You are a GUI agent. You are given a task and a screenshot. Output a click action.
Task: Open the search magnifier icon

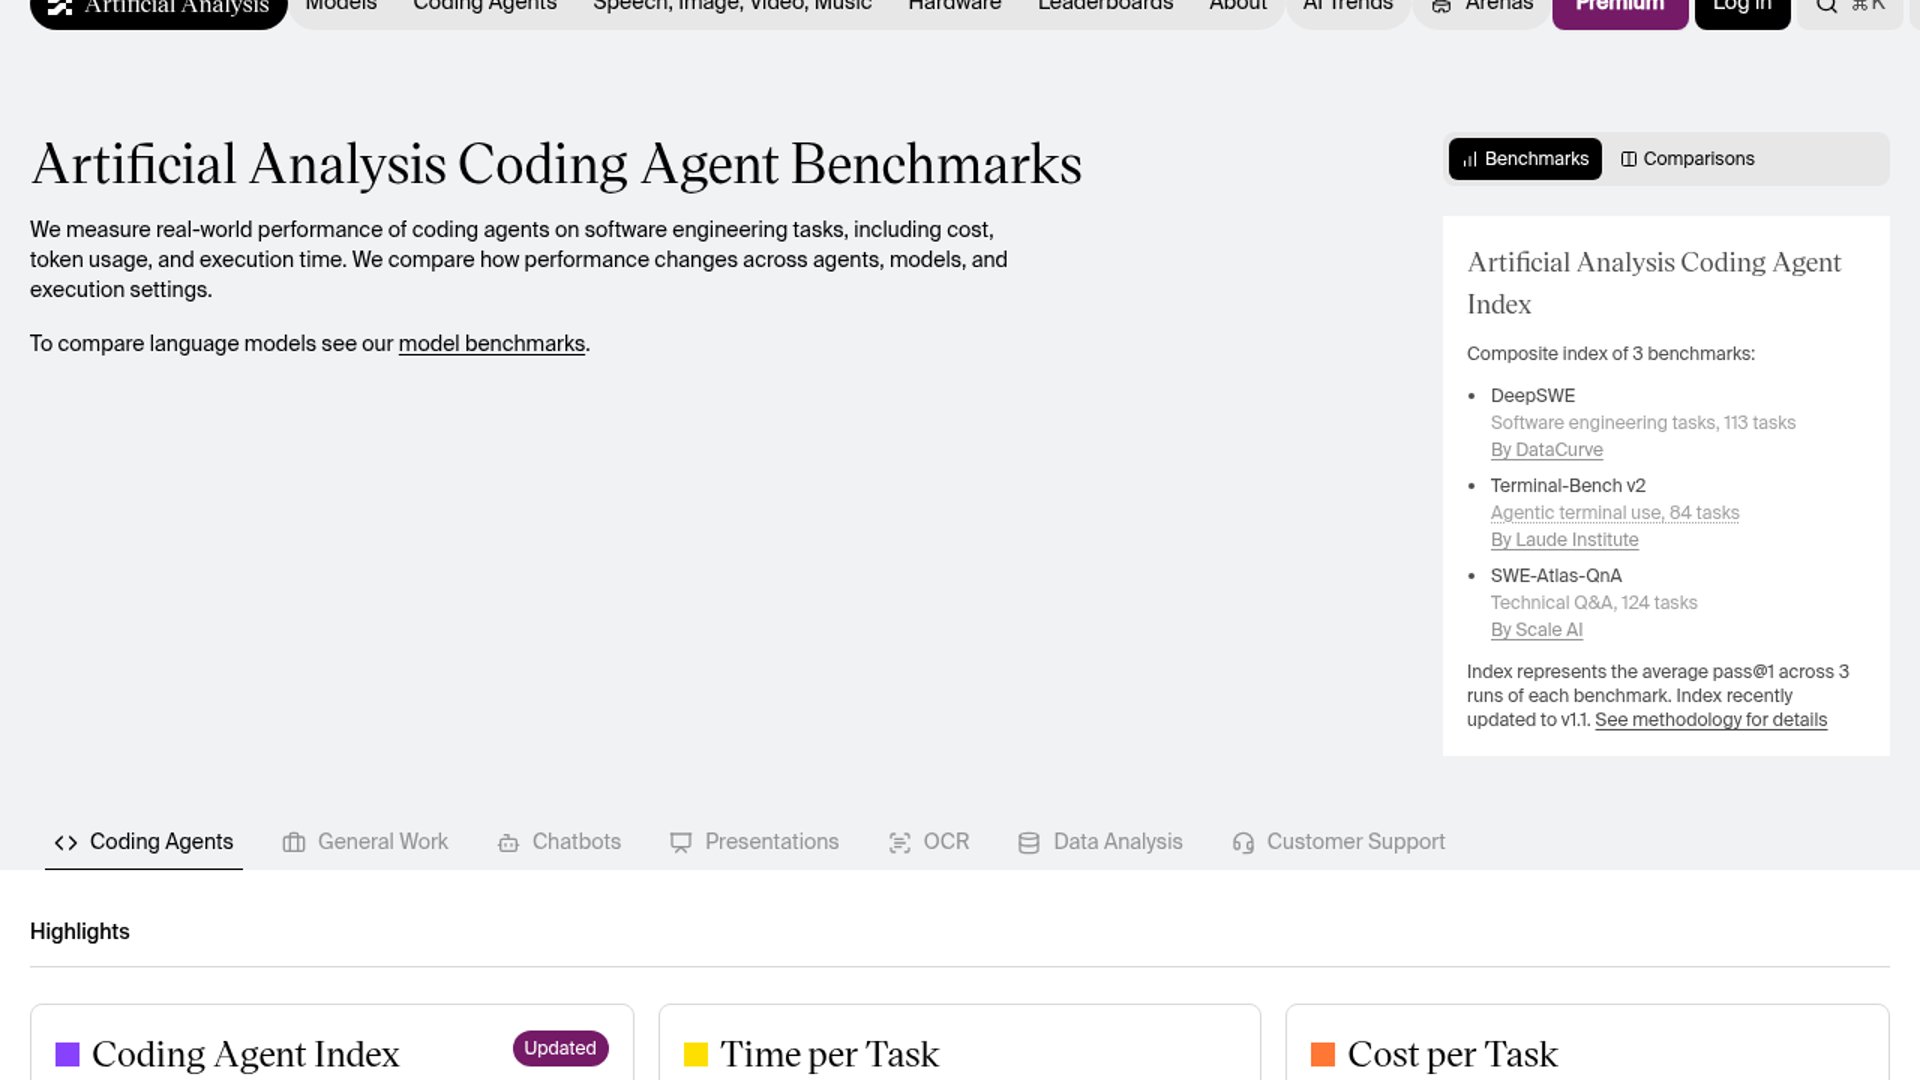[1826, 6]
